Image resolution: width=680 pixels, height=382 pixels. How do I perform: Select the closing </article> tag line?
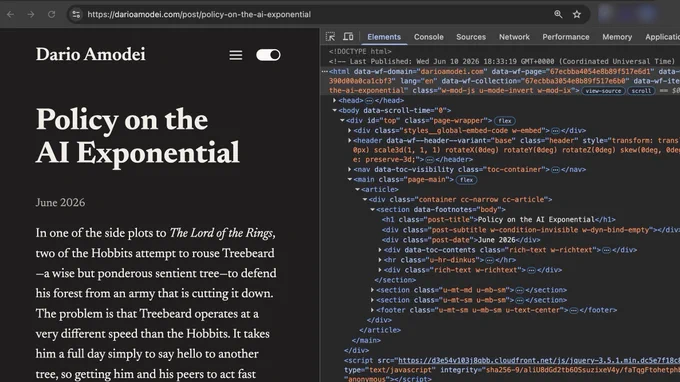pos(380,330)
